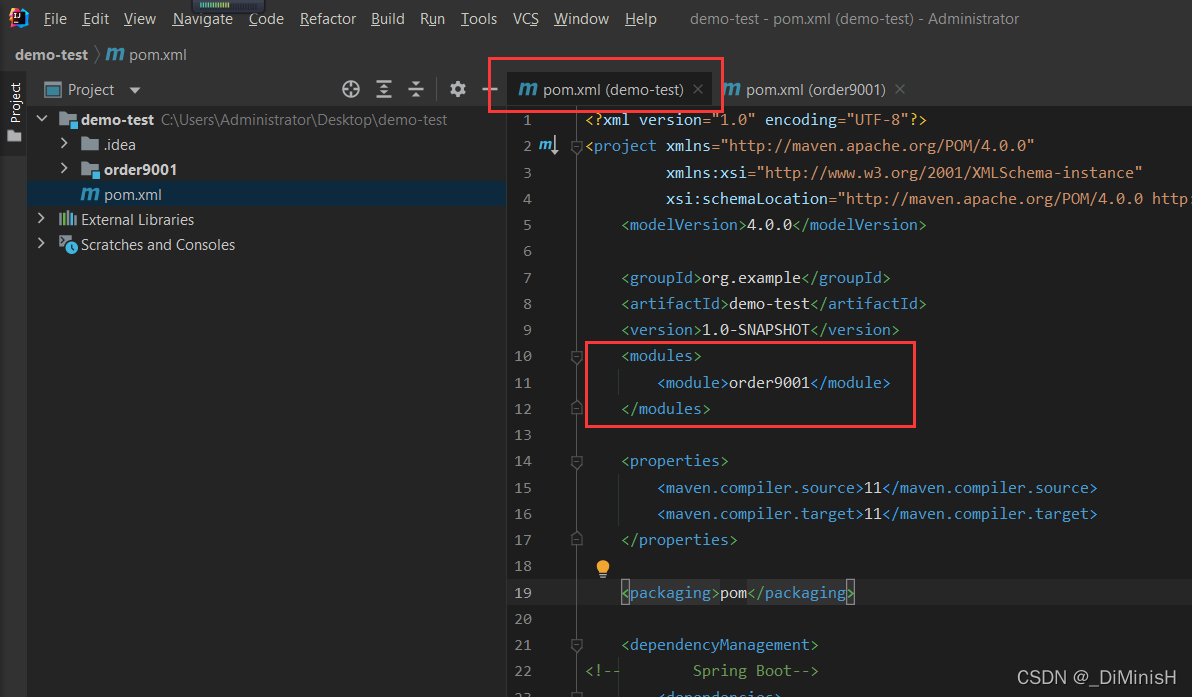1192x697 pixels.
Task: Click groupId value org.example
Action: pyautogui.click(x=751, y=278)
